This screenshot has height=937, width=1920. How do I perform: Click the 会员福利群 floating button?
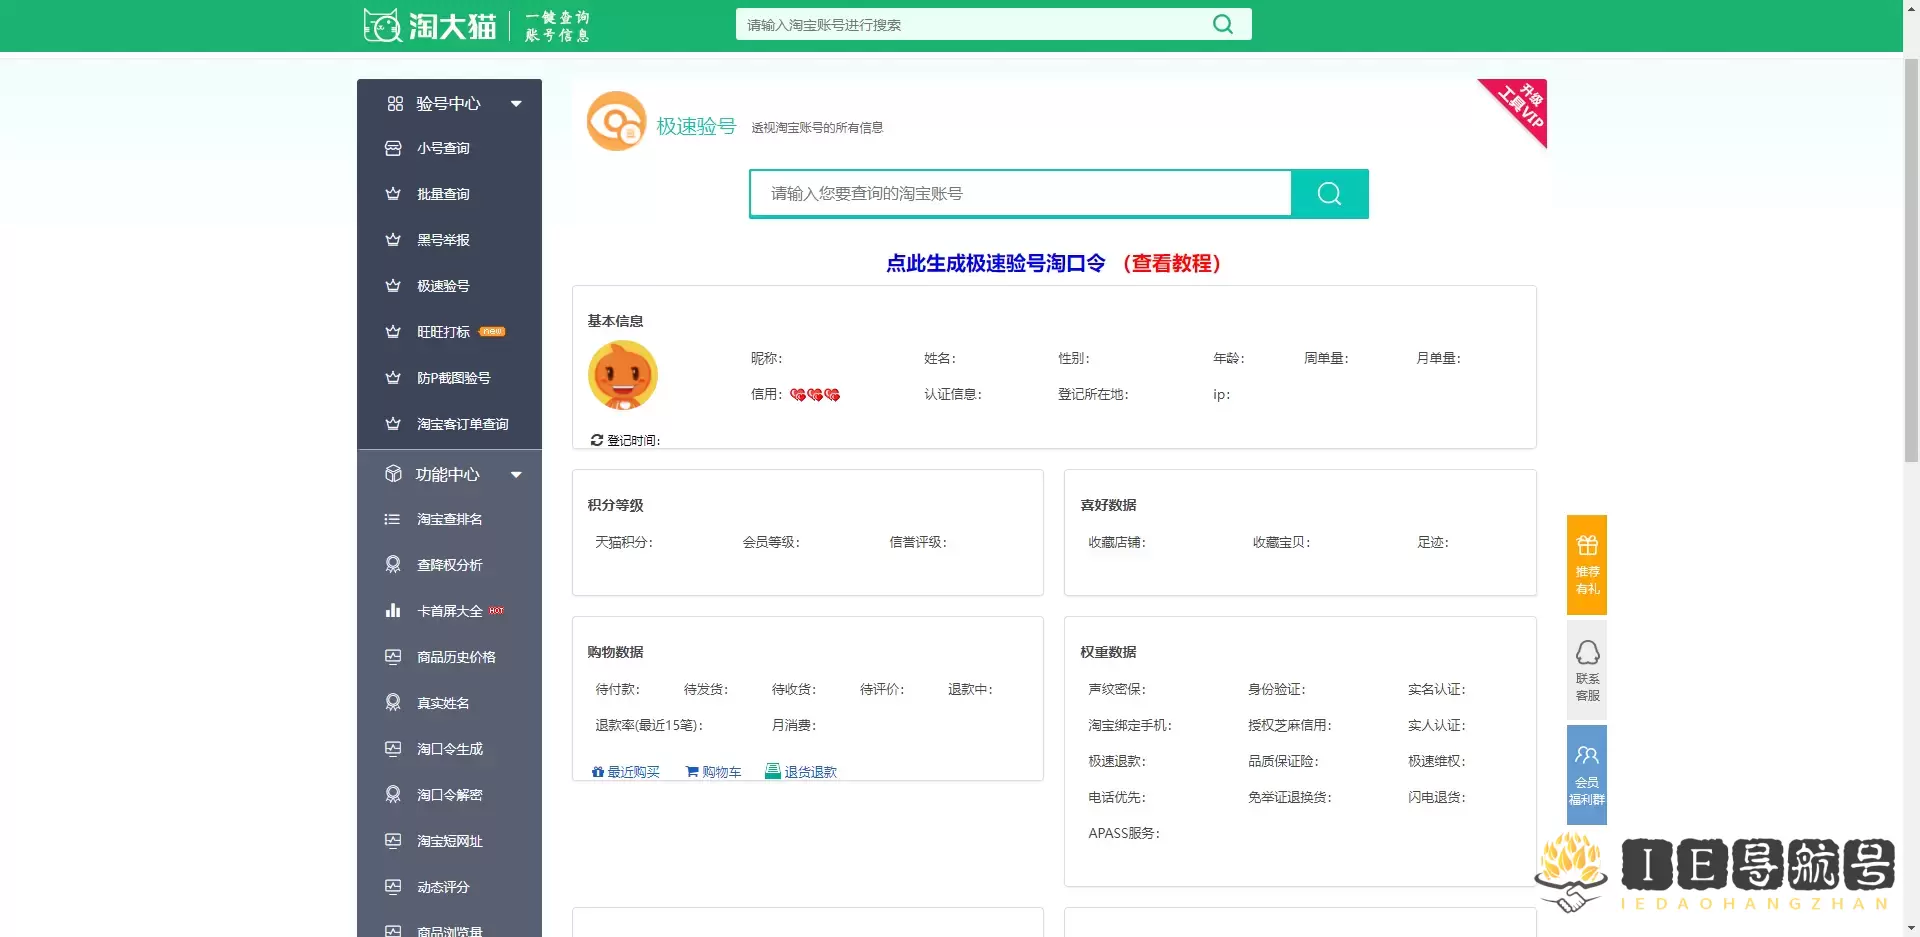tap(1587, 775)
